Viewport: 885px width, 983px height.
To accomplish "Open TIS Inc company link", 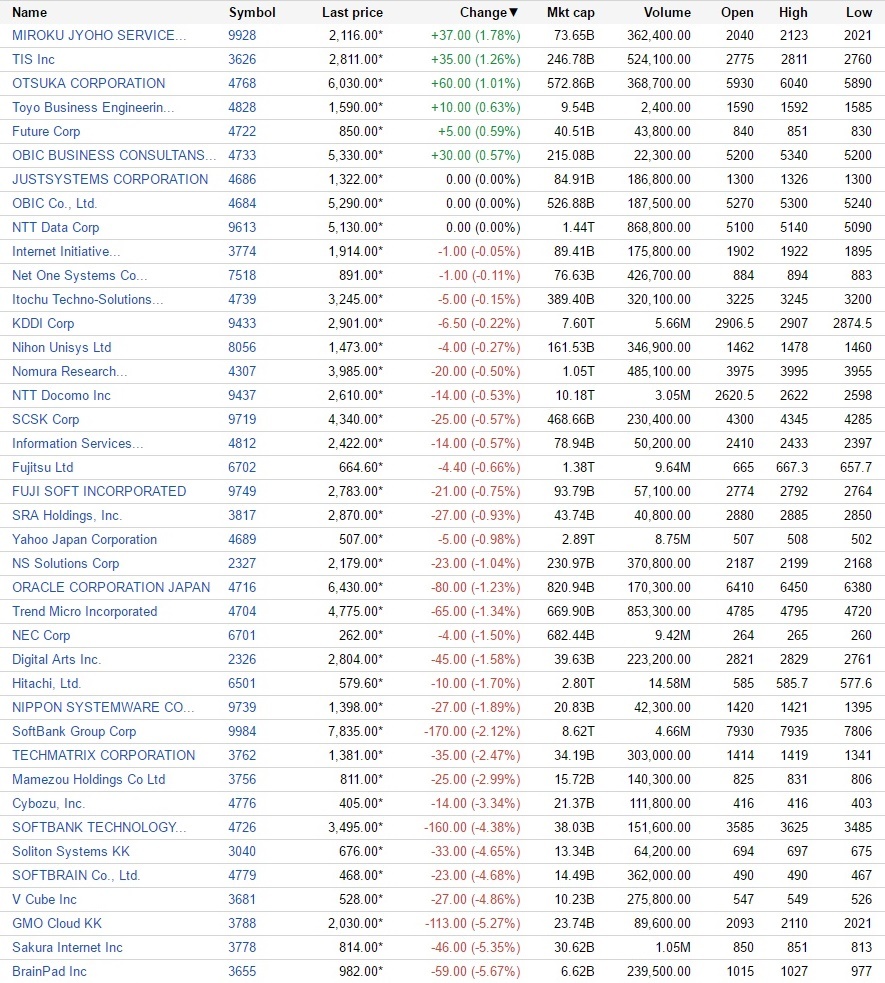I will point(33,60).
